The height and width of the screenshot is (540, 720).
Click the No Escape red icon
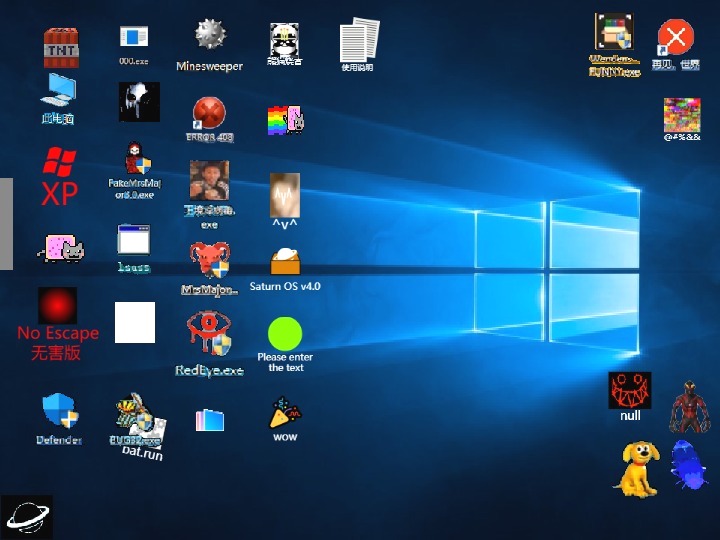pyautogui.click(x=58, y=306)
